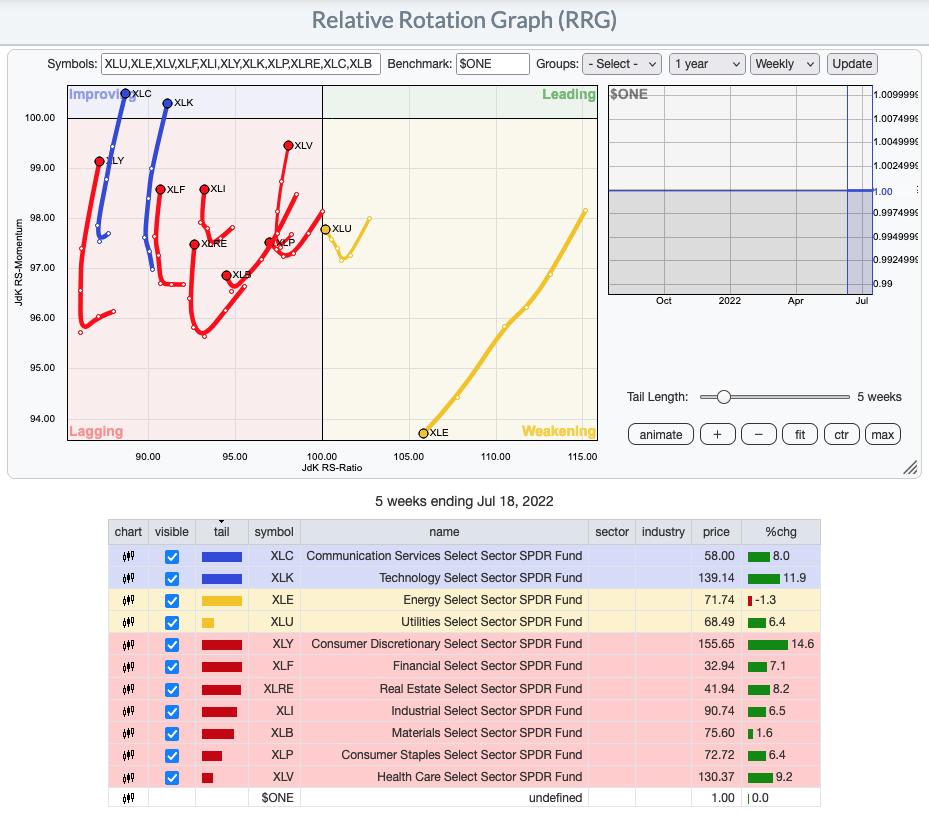Click the XLV data point on graph

click(288, 145)
